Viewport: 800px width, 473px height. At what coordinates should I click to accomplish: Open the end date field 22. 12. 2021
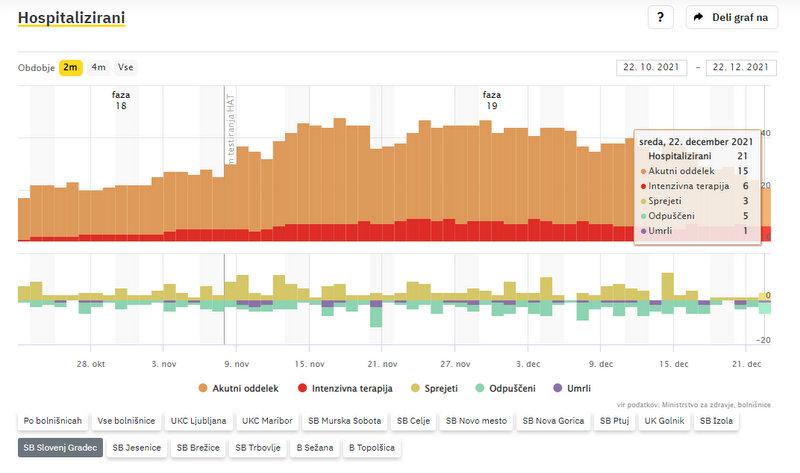741,67
